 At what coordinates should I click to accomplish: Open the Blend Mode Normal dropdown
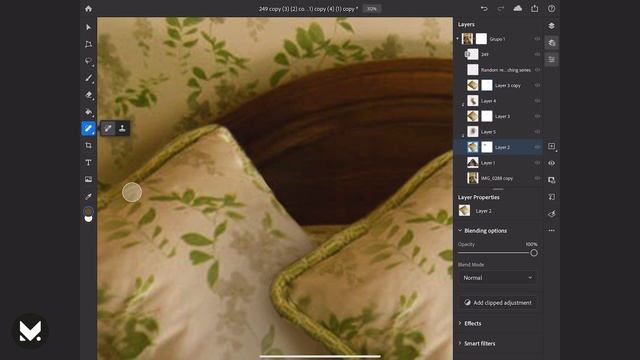coord(498,278)
